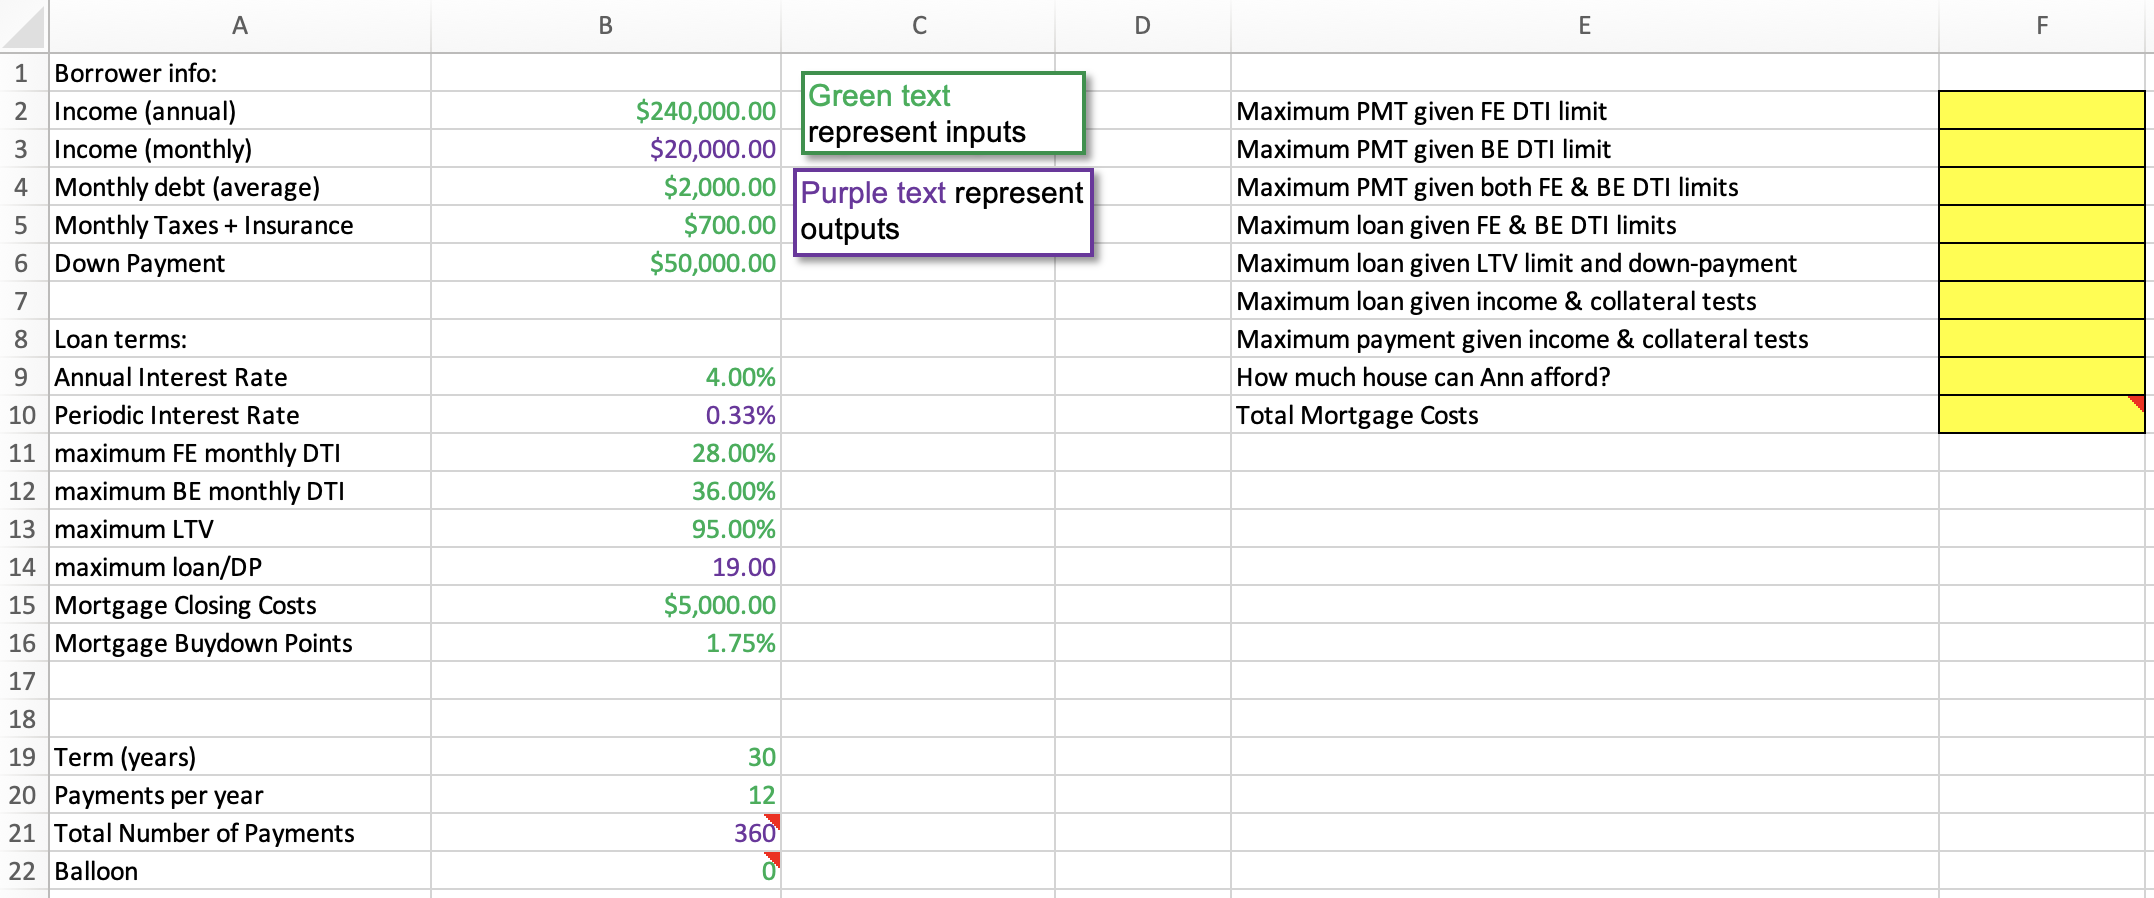The image size is (2154, 898).
Task: Click the 'Balloon' label cell
Action: pyautogui.click(x=240, y=871)
